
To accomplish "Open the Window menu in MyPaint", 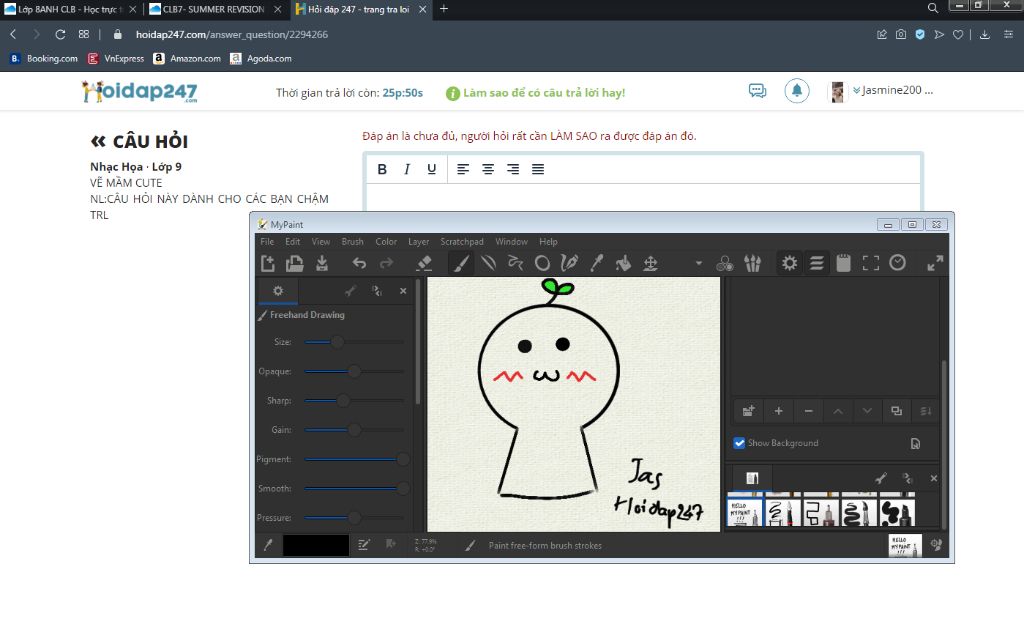I will [511, 242].
